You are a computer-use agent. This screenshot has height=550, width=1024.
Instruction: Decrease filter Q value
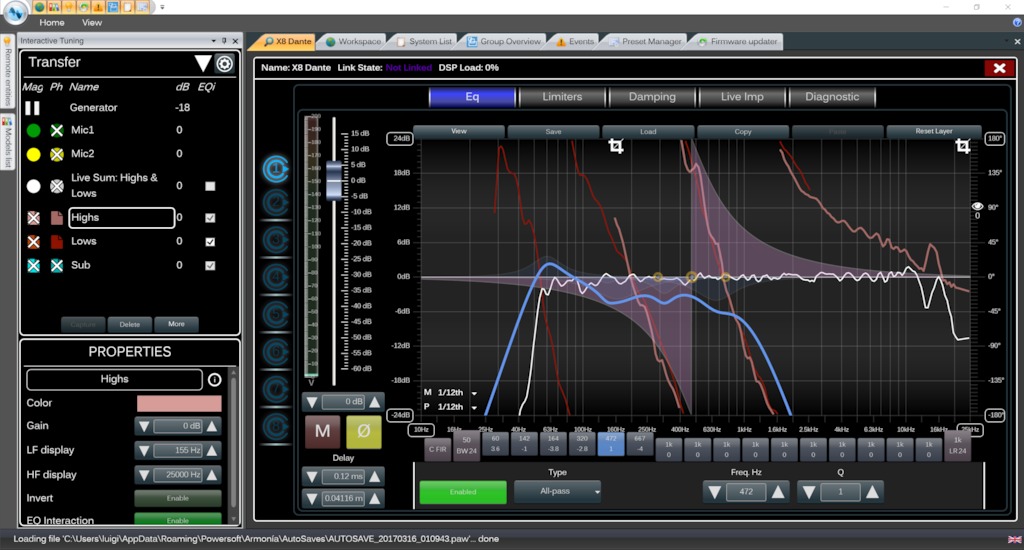tap(808, 492)
